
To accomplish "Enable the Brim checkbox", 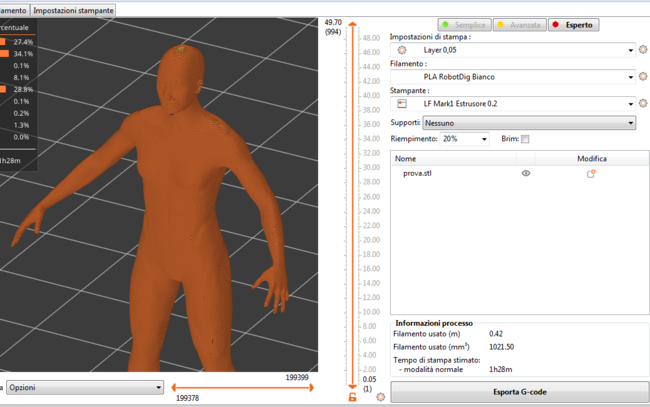I will (x=525, y=139).
